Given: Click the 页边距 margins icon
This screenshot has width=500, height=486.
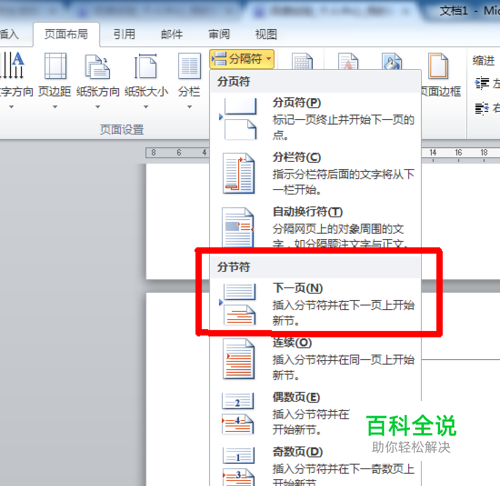Looking at the screenshot, I should pos(55,66).
